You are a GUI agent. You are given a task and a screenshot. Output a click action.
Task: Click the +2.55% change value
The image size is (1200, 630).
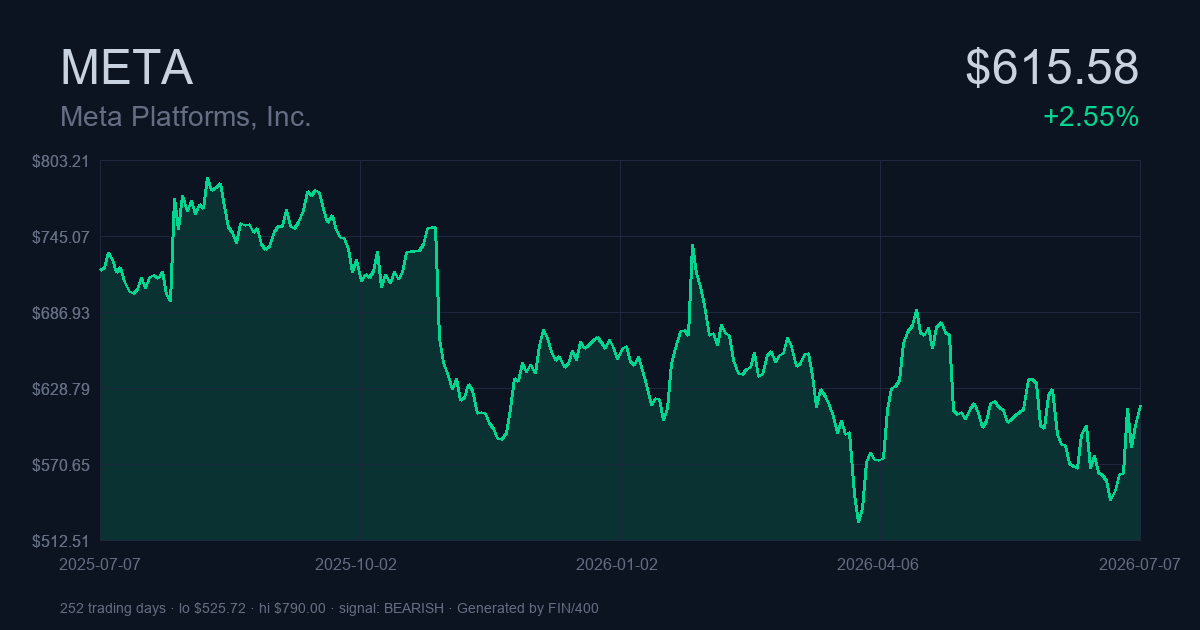pos(1091,117)
